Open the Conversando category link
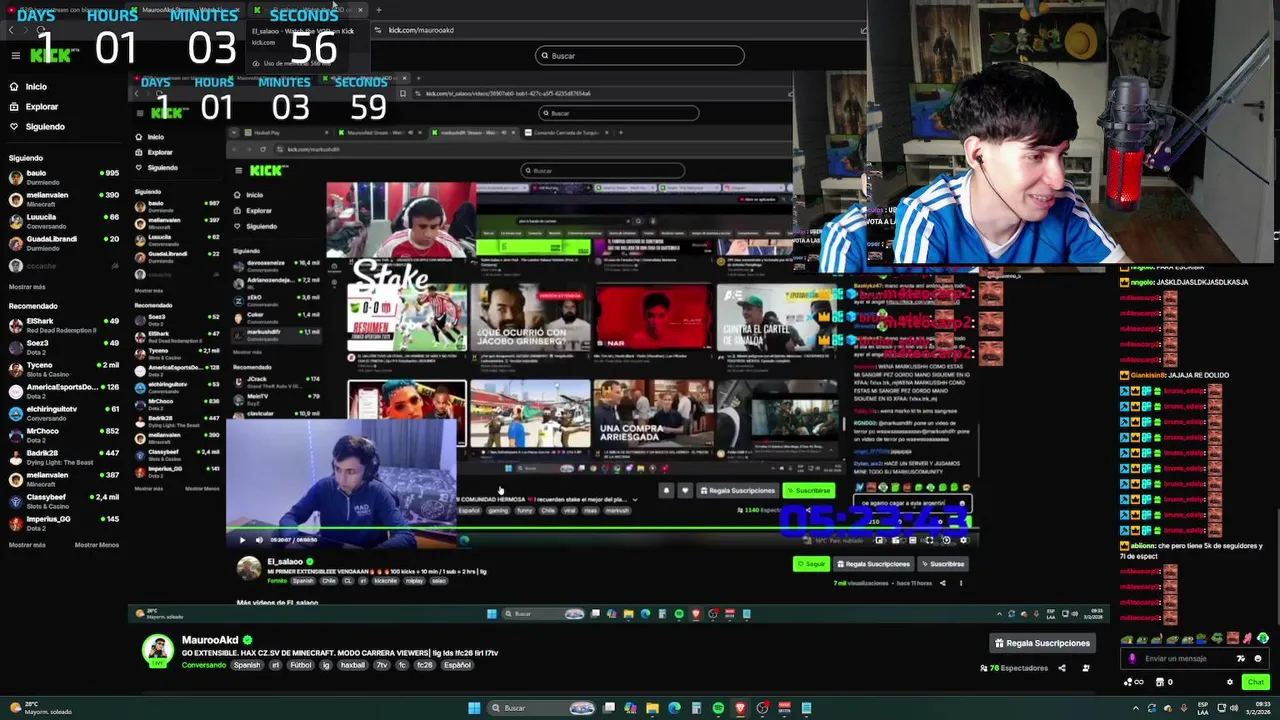 pos(203,665)
